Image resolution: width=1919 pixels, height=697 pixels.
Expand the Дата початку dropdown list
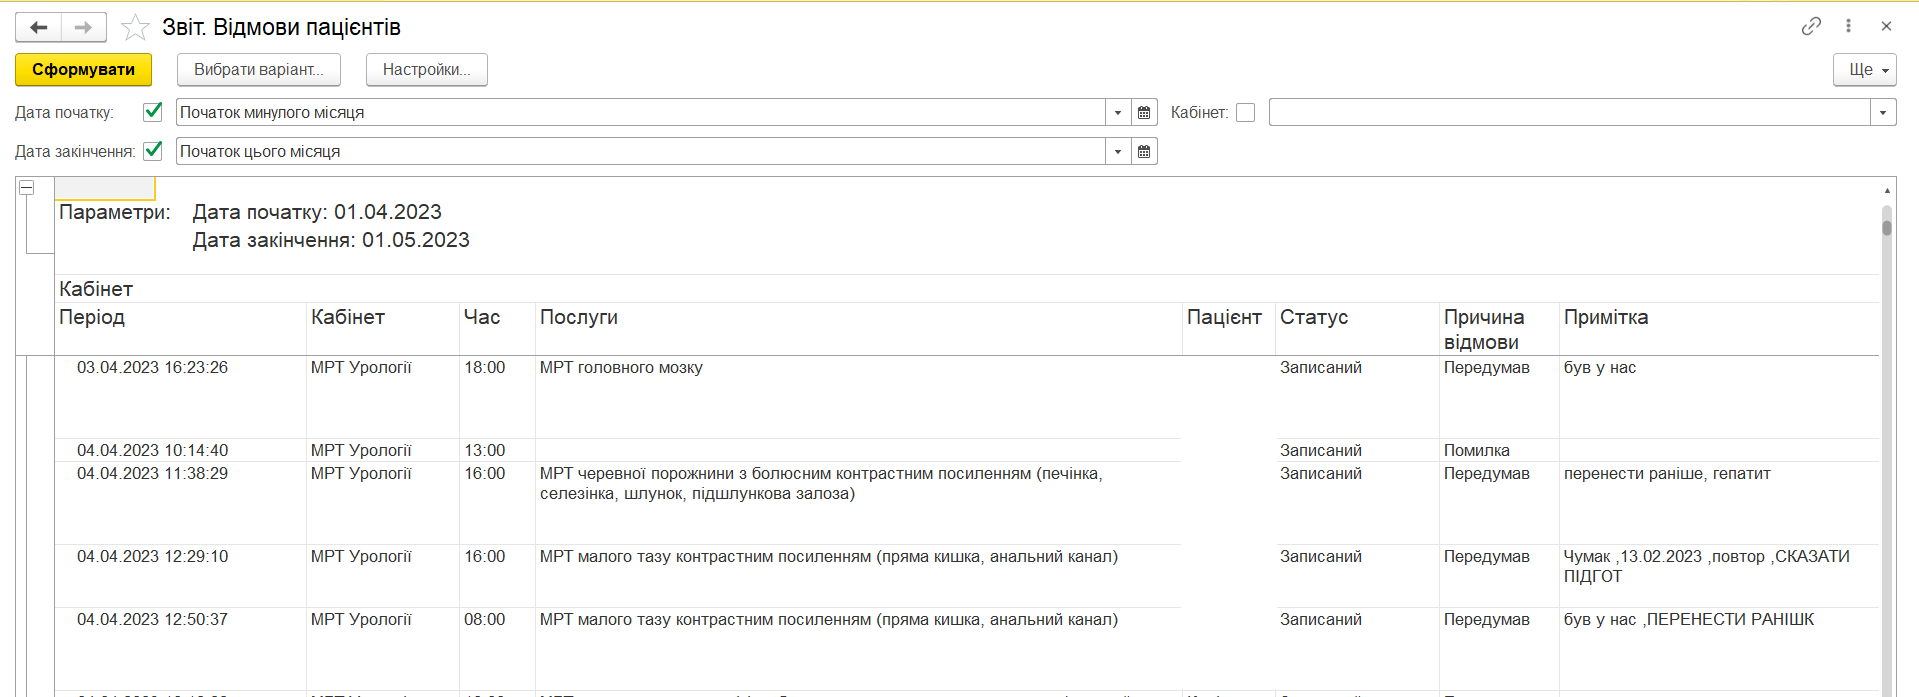pos(1118,112)
